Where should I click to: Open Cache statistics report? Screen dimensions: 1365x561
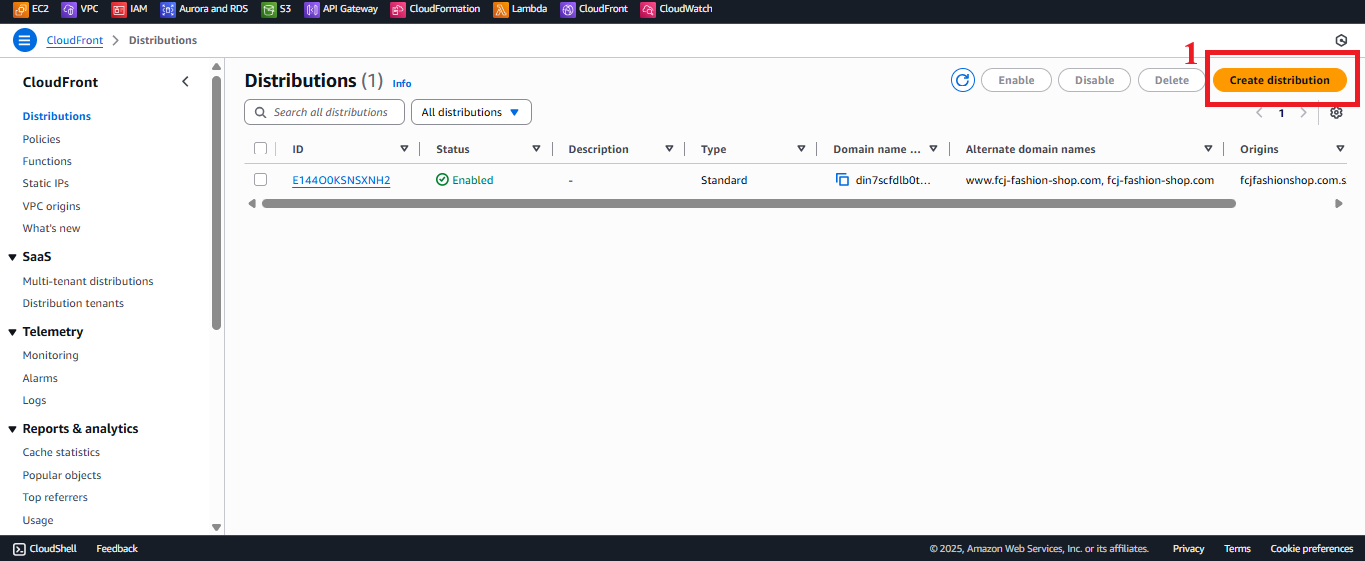click(x=61, y=452)
